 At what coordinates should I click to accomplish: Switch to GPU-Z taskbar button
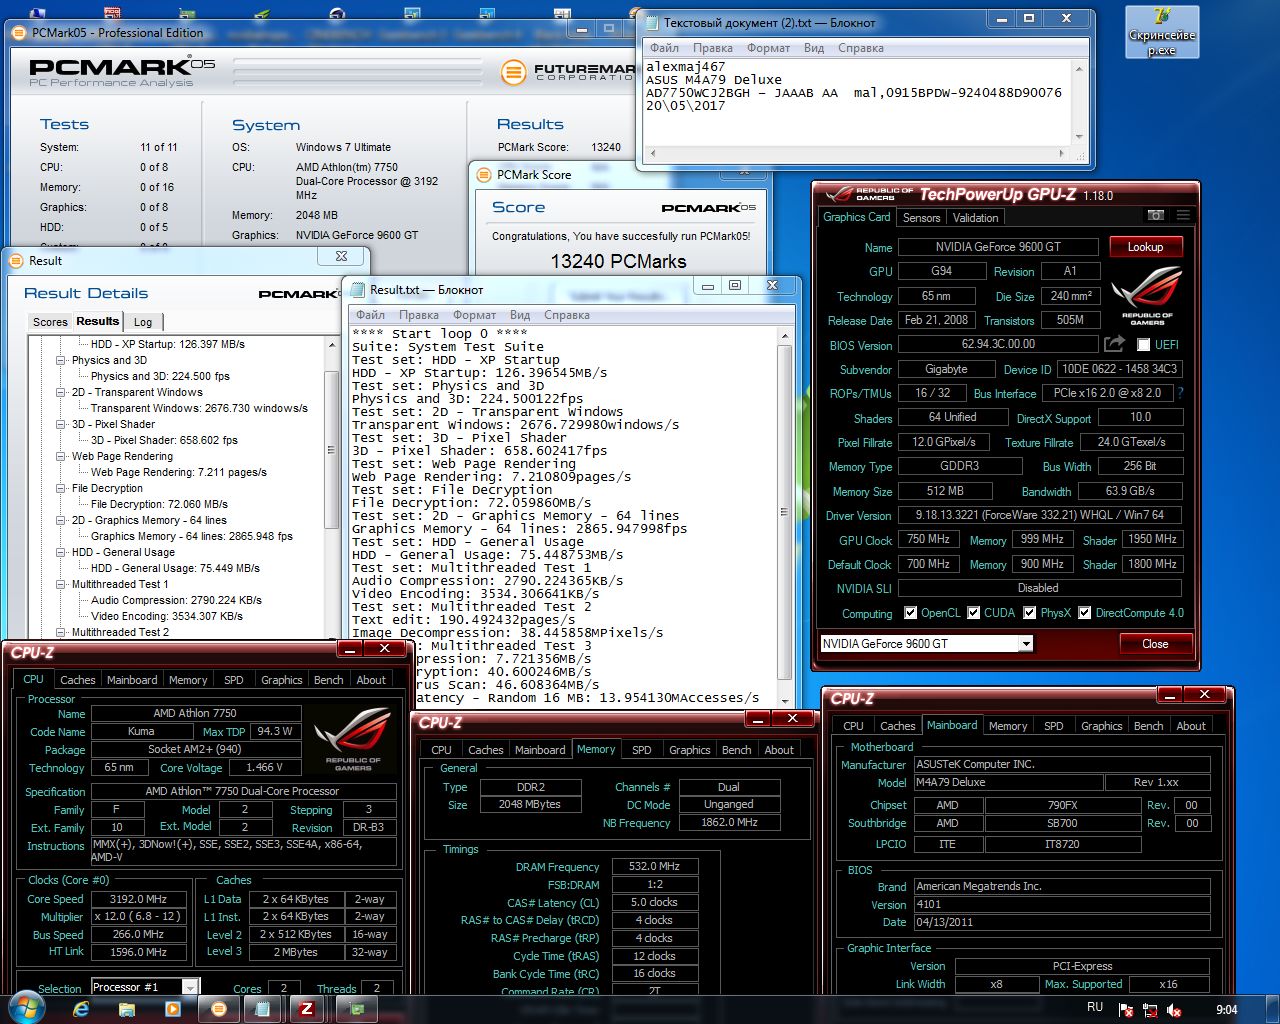tap(356, 1009)
